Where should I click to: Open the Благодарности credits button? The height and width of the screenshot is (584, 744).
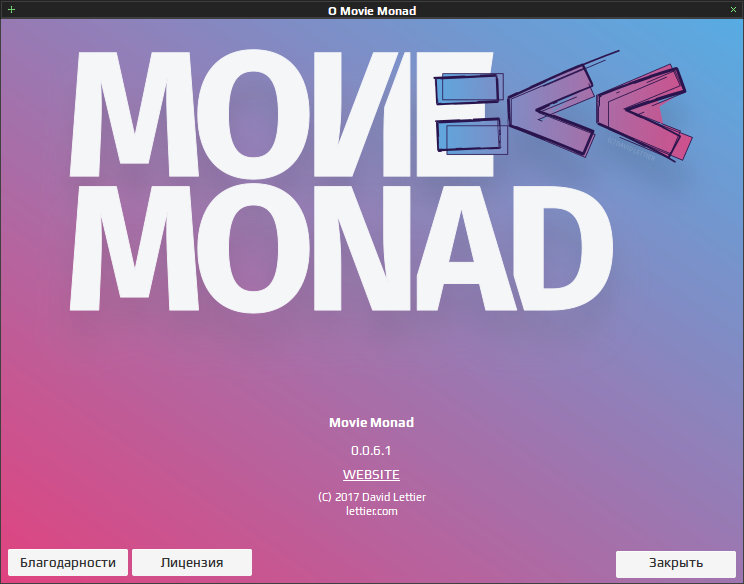(x=68, y=563)
